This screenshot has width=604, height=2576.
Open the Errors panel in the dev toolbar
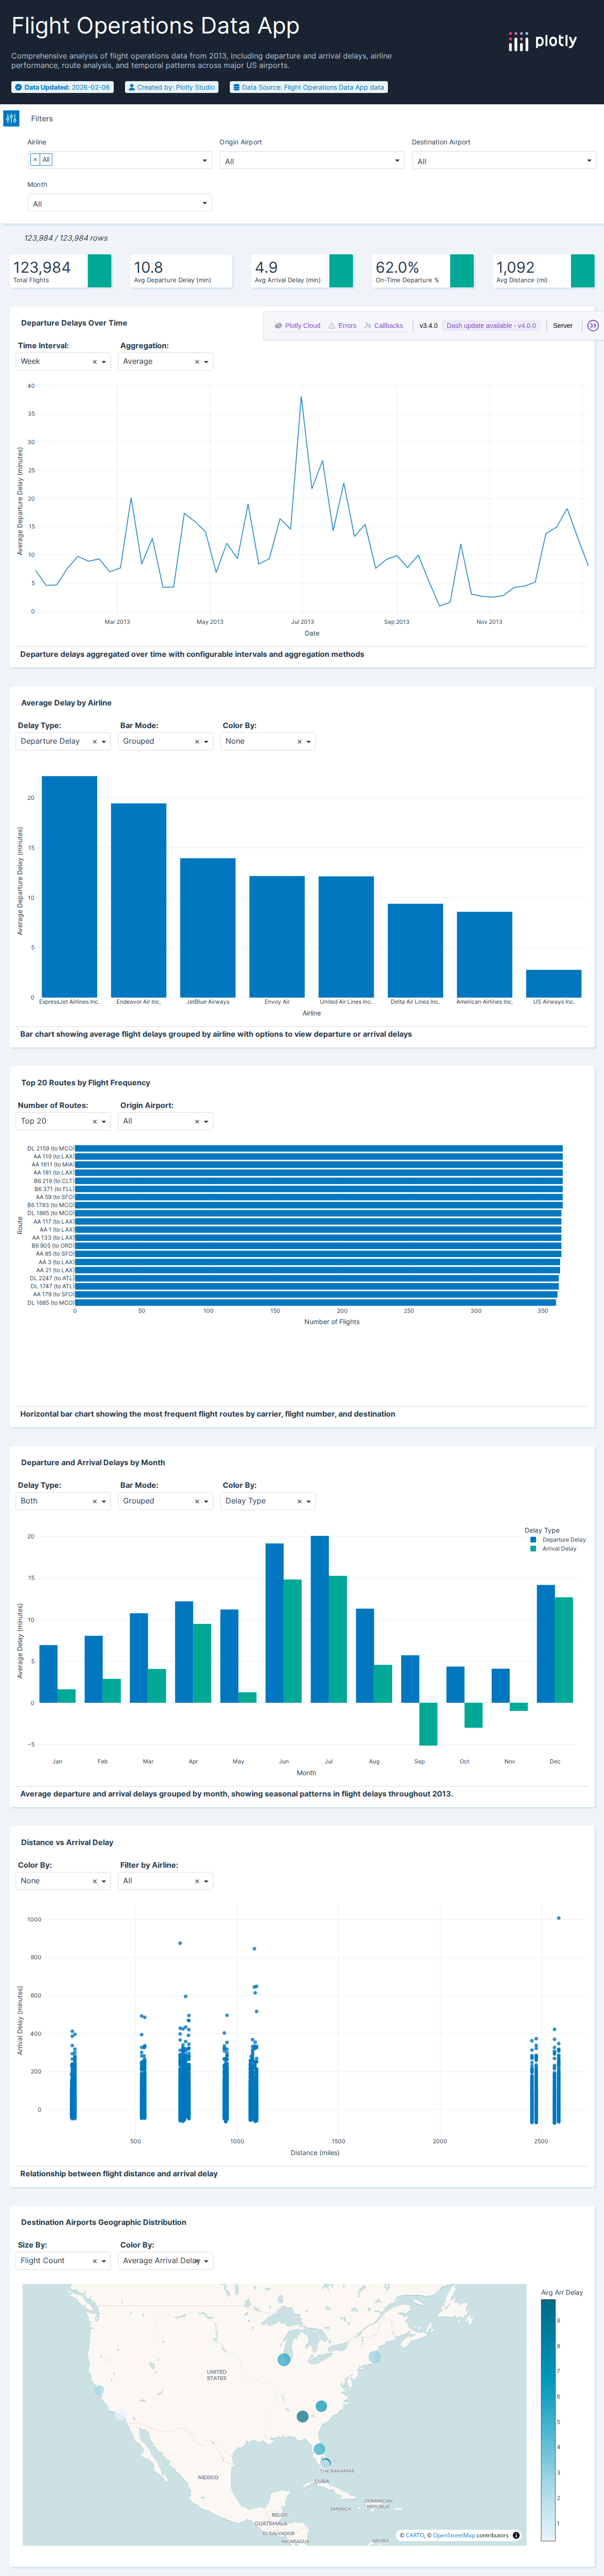(342, 326)
